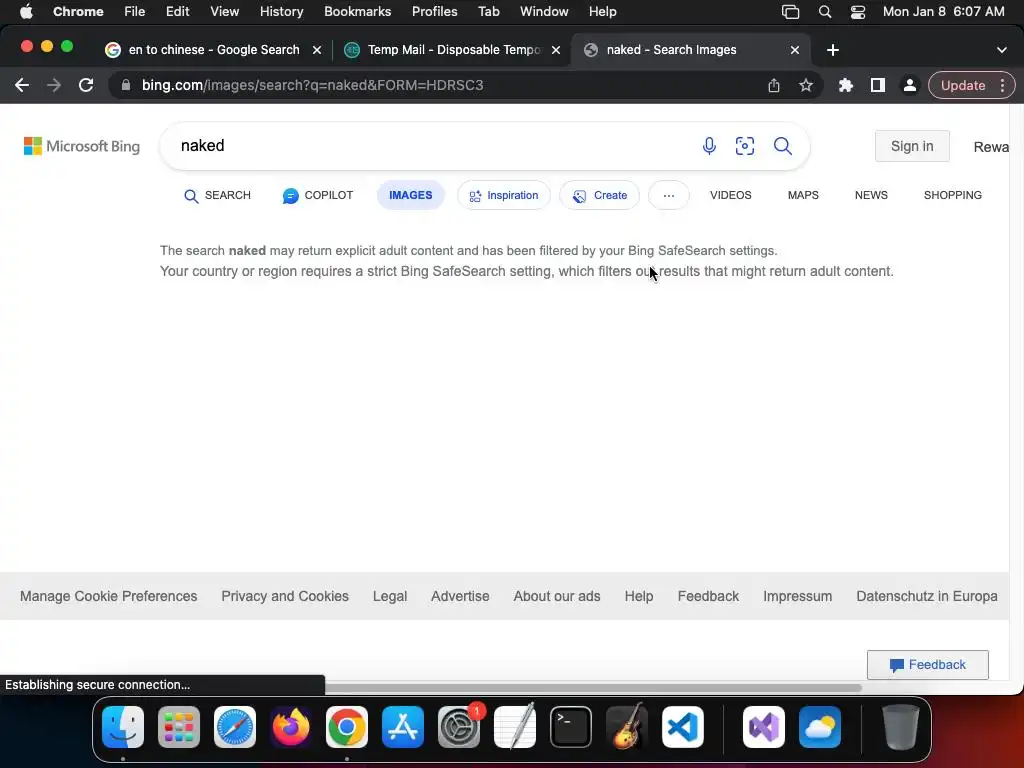Screen dimensions: 1024x768
Task: Open the Apple menu
Action: point(26,12)
